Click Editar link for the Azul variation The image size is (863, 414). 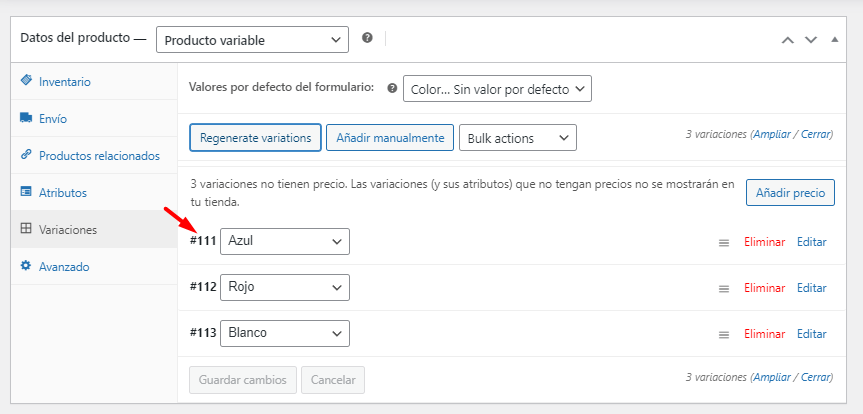[812, 242]
